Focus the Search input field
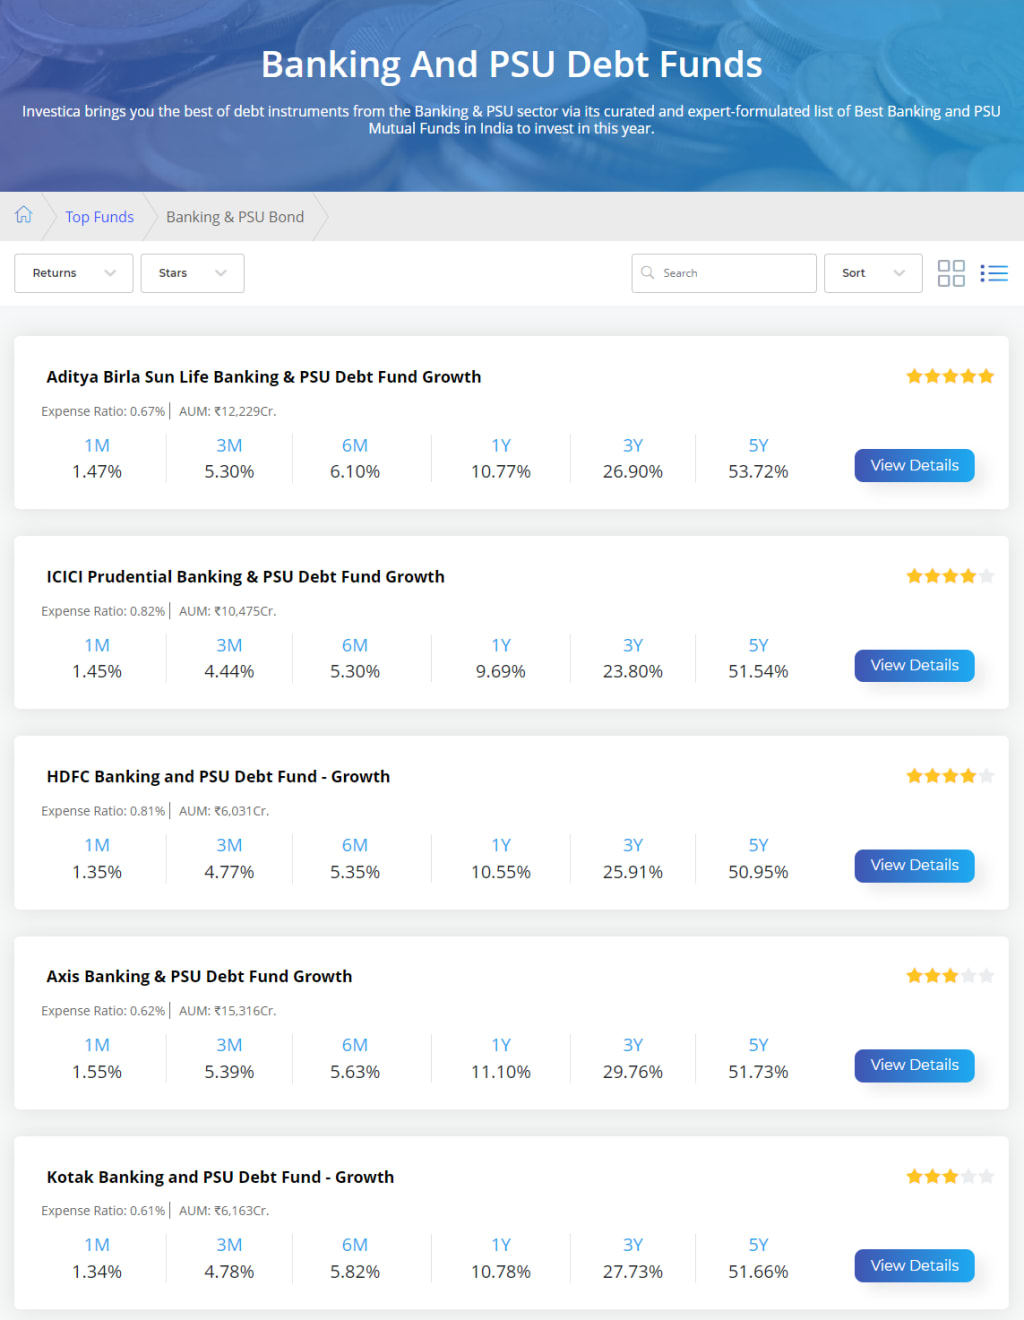The width and height of the screenshot is (1024, 1320). coord(724,273)
